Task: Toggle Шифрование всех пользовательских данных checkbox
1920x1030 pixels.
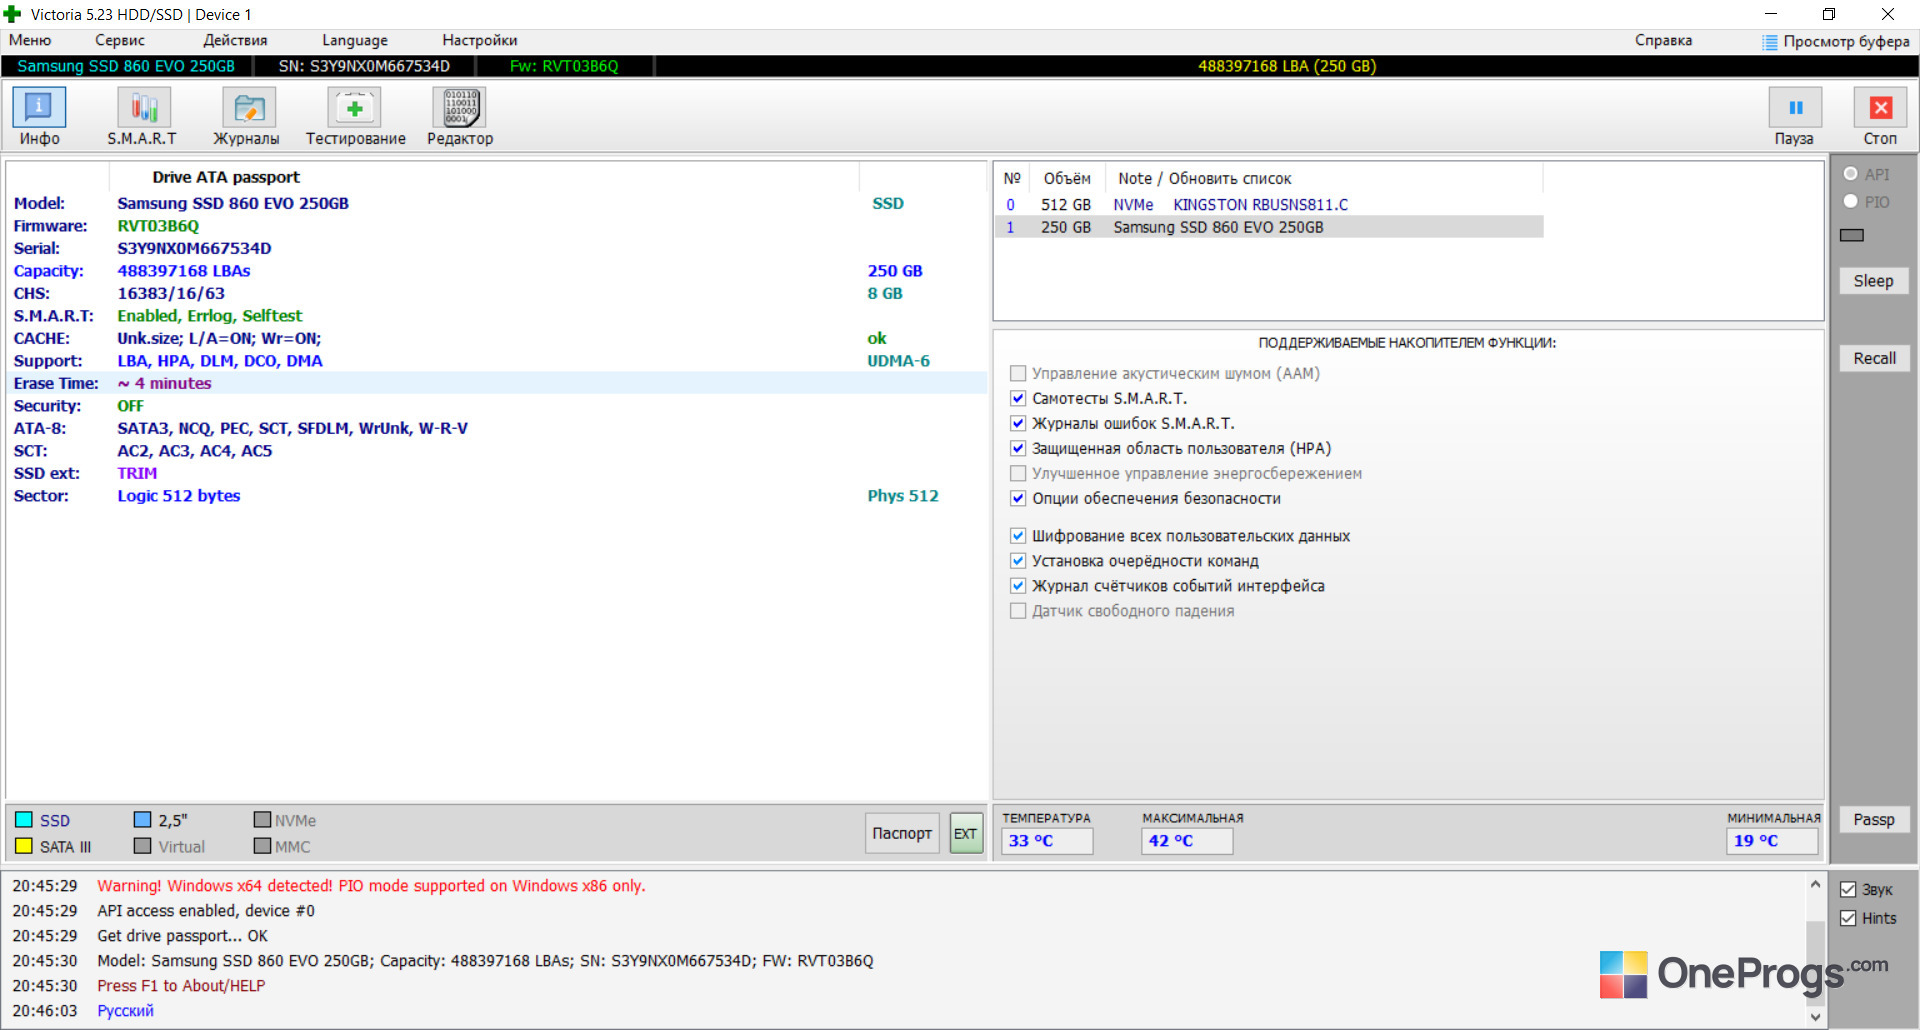Action: [x=1018, y=536]
